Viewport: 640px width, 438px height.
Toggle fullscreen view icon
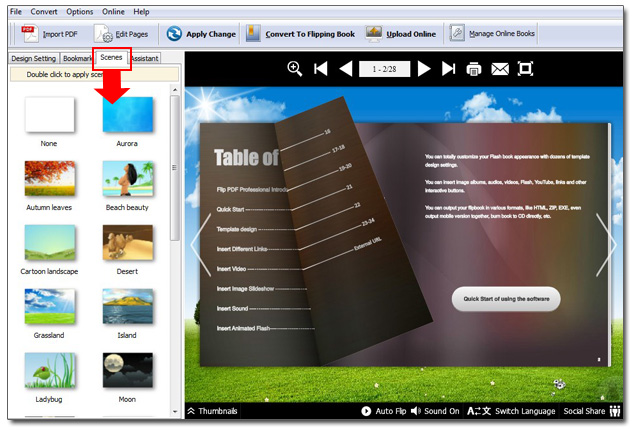525,69
